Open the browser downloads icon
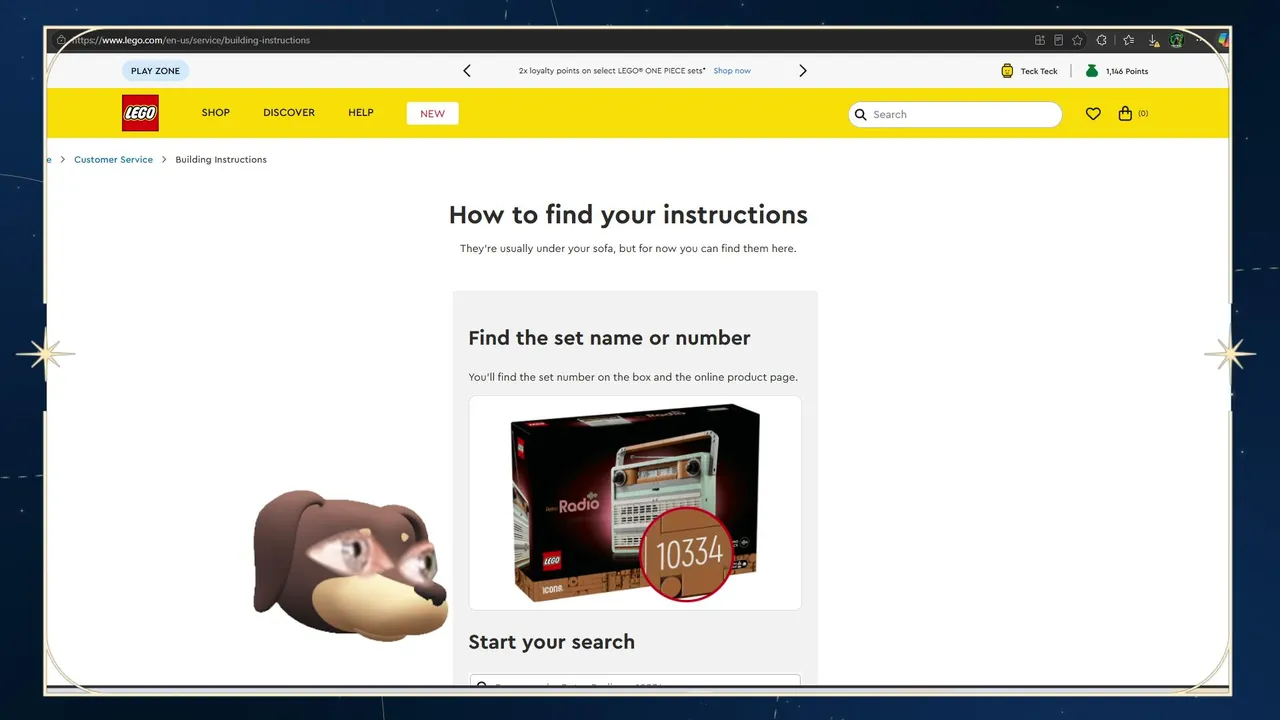Image resolution: width=1280 pixels, height=720 pixels. point(1153,41)
